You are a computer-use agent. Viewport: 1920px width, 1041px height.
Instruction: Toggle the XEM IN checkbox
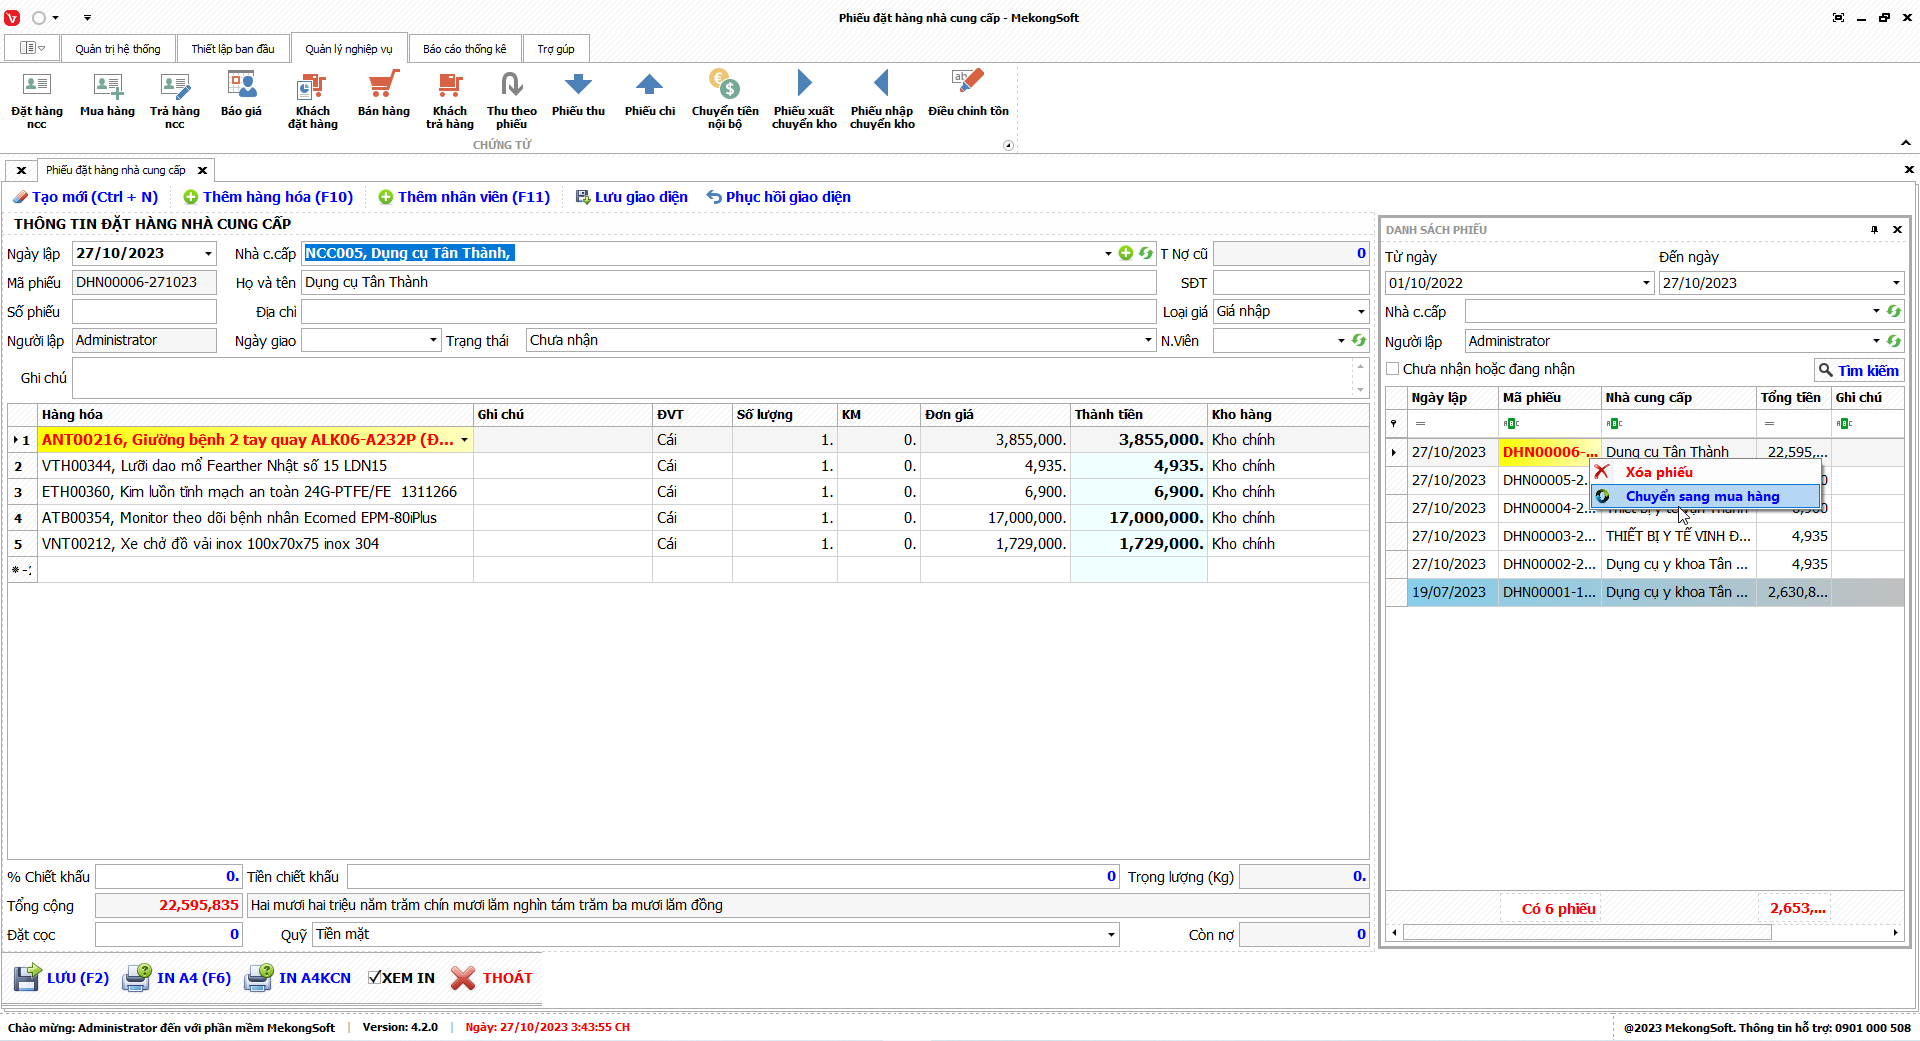[375, 978]
